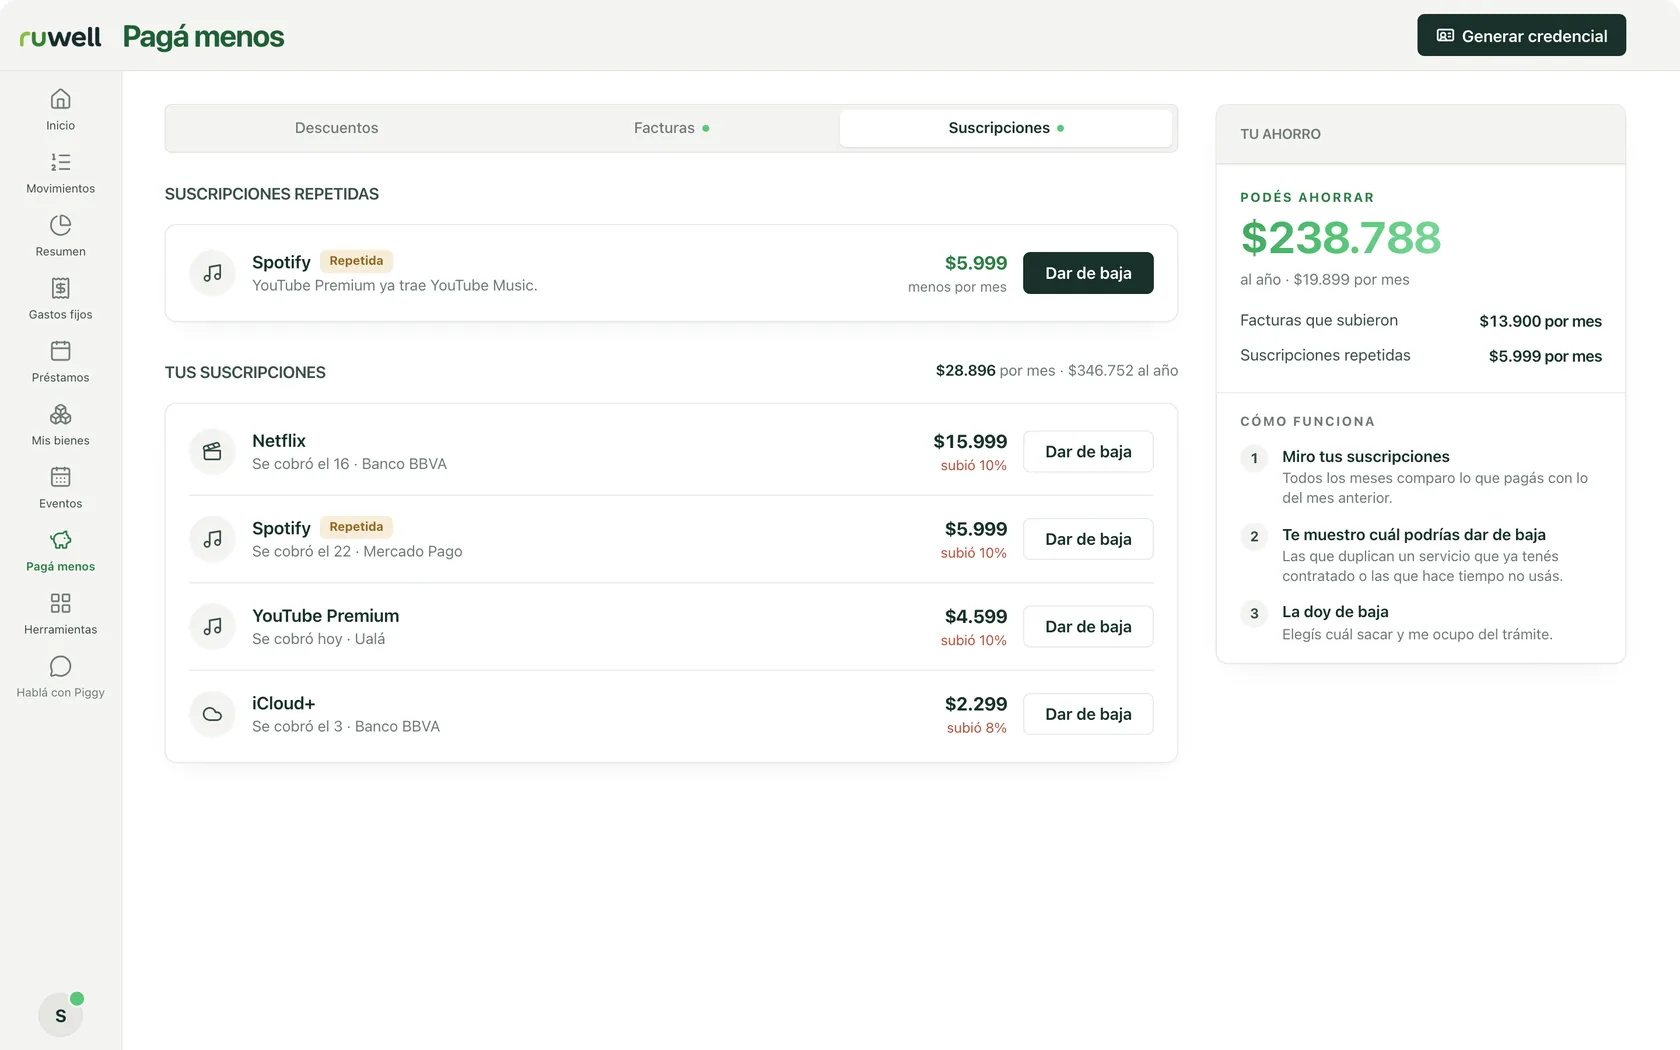Select the Suscripciones tab

click(x=1006, y=128)
